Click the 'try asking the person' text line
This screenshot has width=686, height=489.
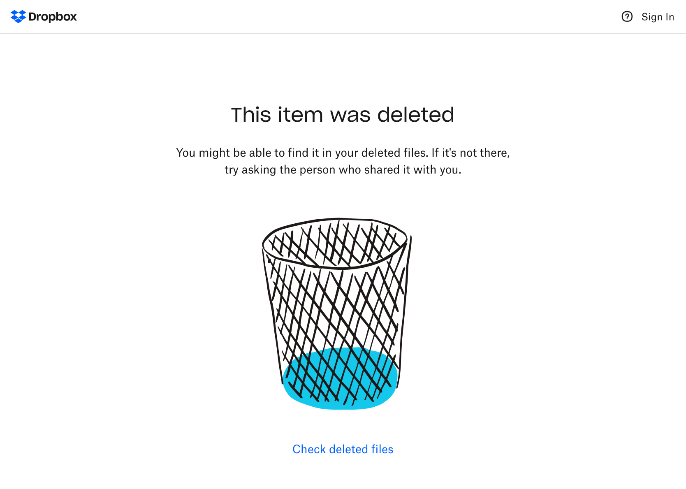pyautogui.click(x=343, y=170)
